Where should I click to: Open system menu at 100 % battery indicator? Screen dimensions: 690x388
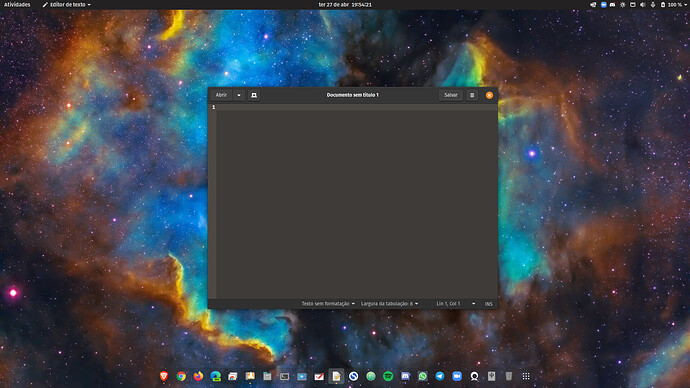pyautogui.click(x=673, y=4)
